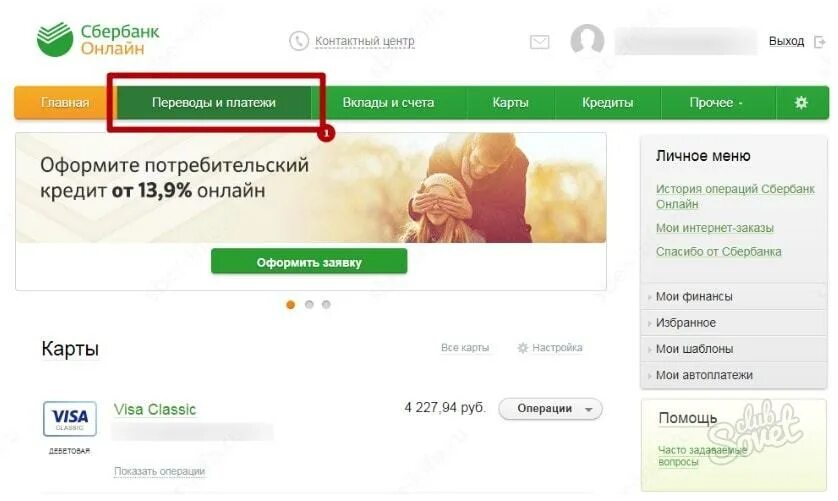Click the Visa Classic card icon
This screenshot has height=501, width=838.
point(69,419)
